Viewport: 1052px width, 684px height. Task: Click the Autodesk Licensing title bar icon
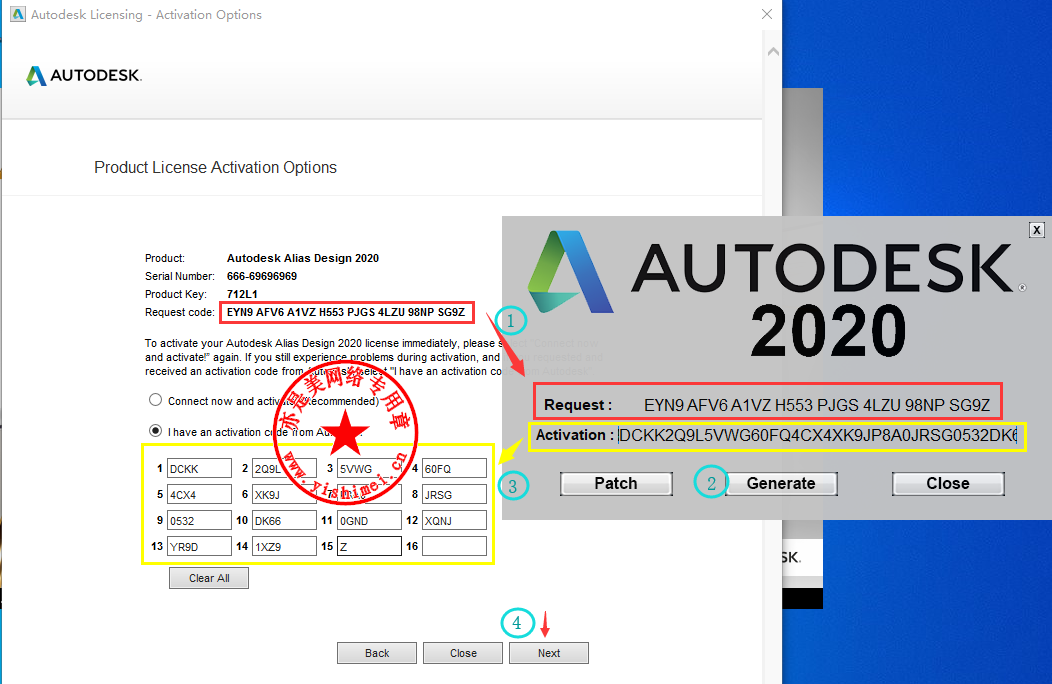(17, 14)
